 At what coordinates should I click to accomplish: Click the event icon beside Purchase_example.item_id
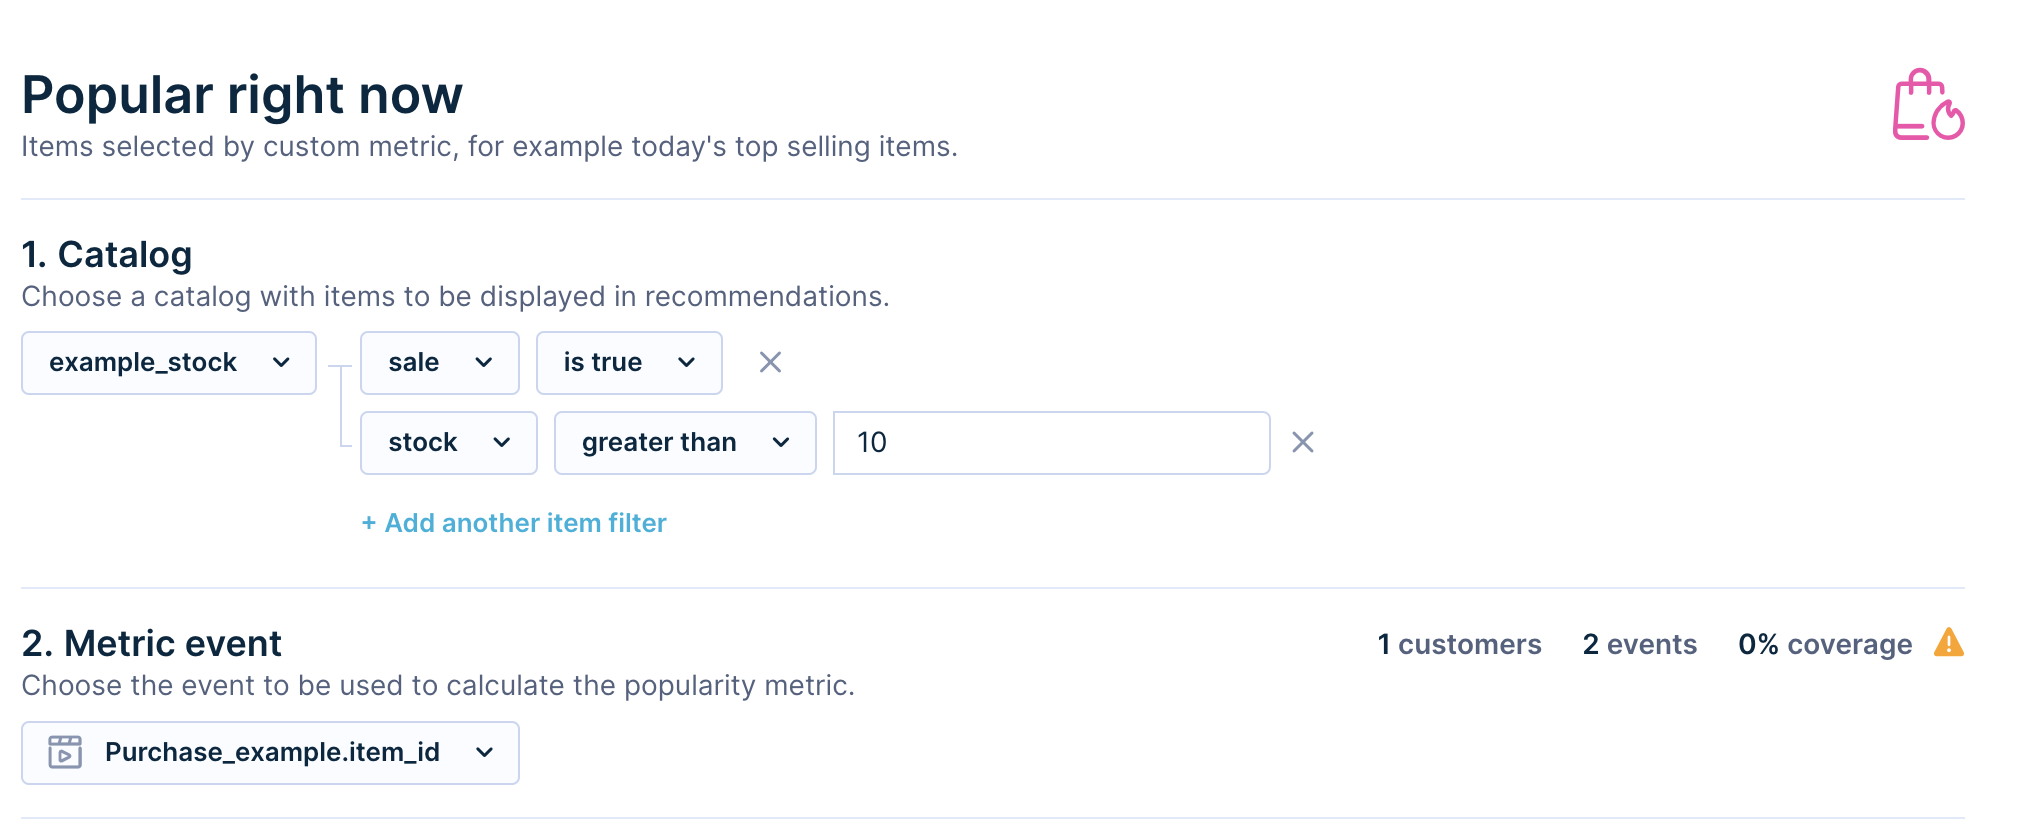(x=66, y=752)
